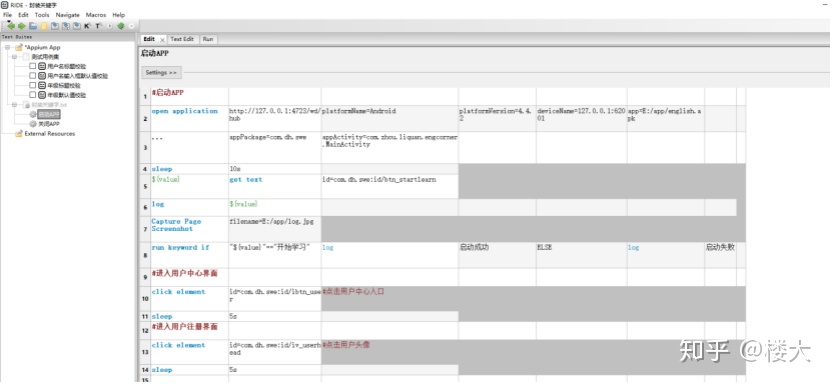Click the '${value}' cell in row 5

pos(190,186)
